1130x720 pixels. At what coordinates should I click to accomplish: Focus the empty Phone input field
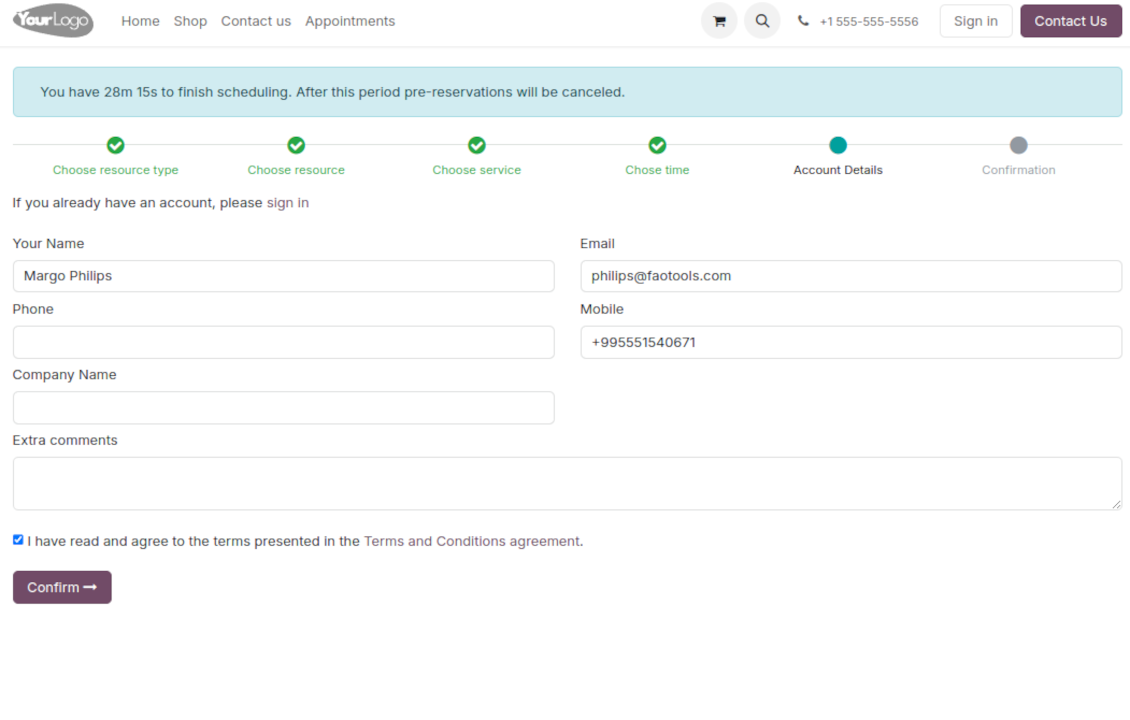tap(283, 342)
